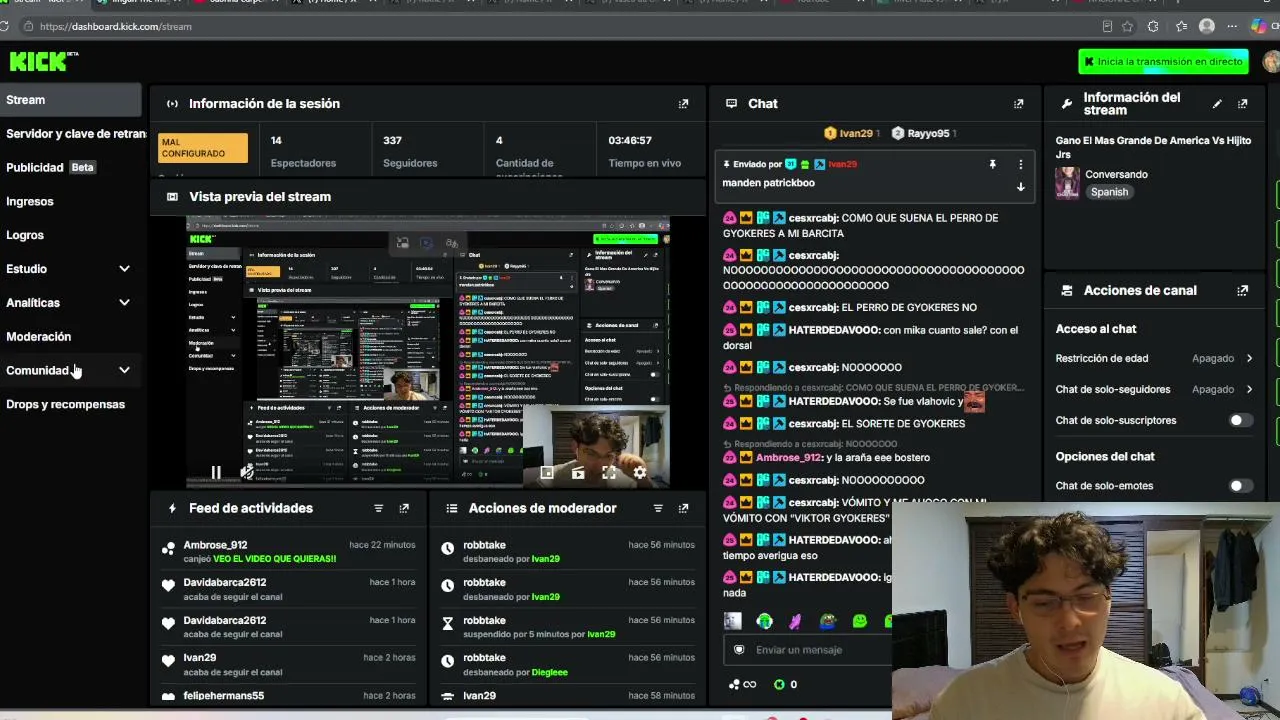1280x720 pixels.
Task: Pop out the Información de la sesión panel
Action: (x=684, y=104)
